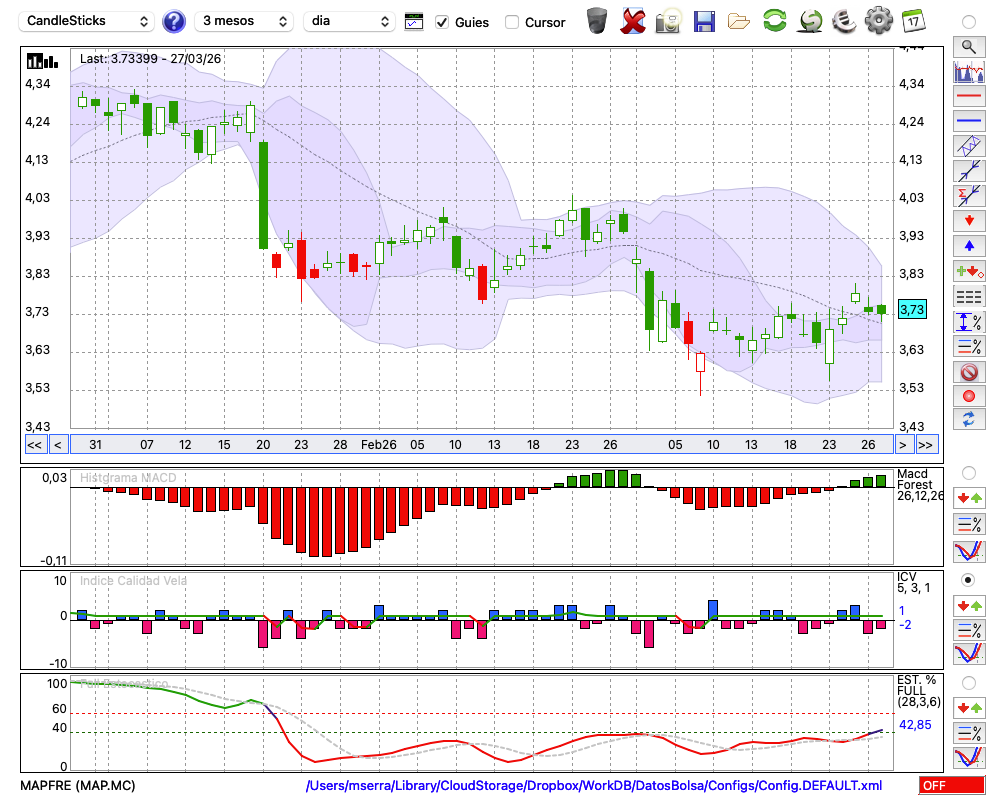Image resolution: width=1000 pixels, height=800 pixels.
Task: Click the green refresh arrows icon
Action: [774, 21]
